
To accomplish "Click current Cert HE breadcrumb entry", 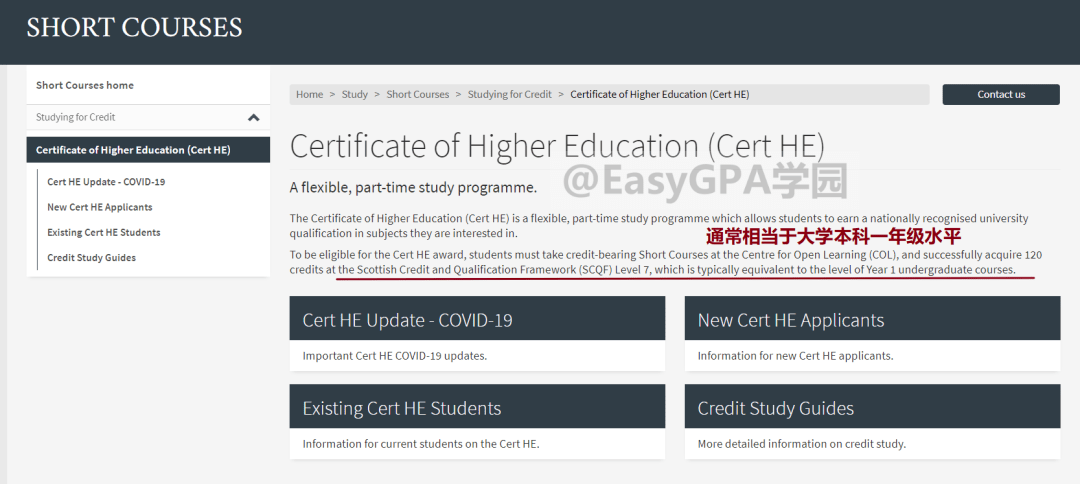I will tap(659, 95).
